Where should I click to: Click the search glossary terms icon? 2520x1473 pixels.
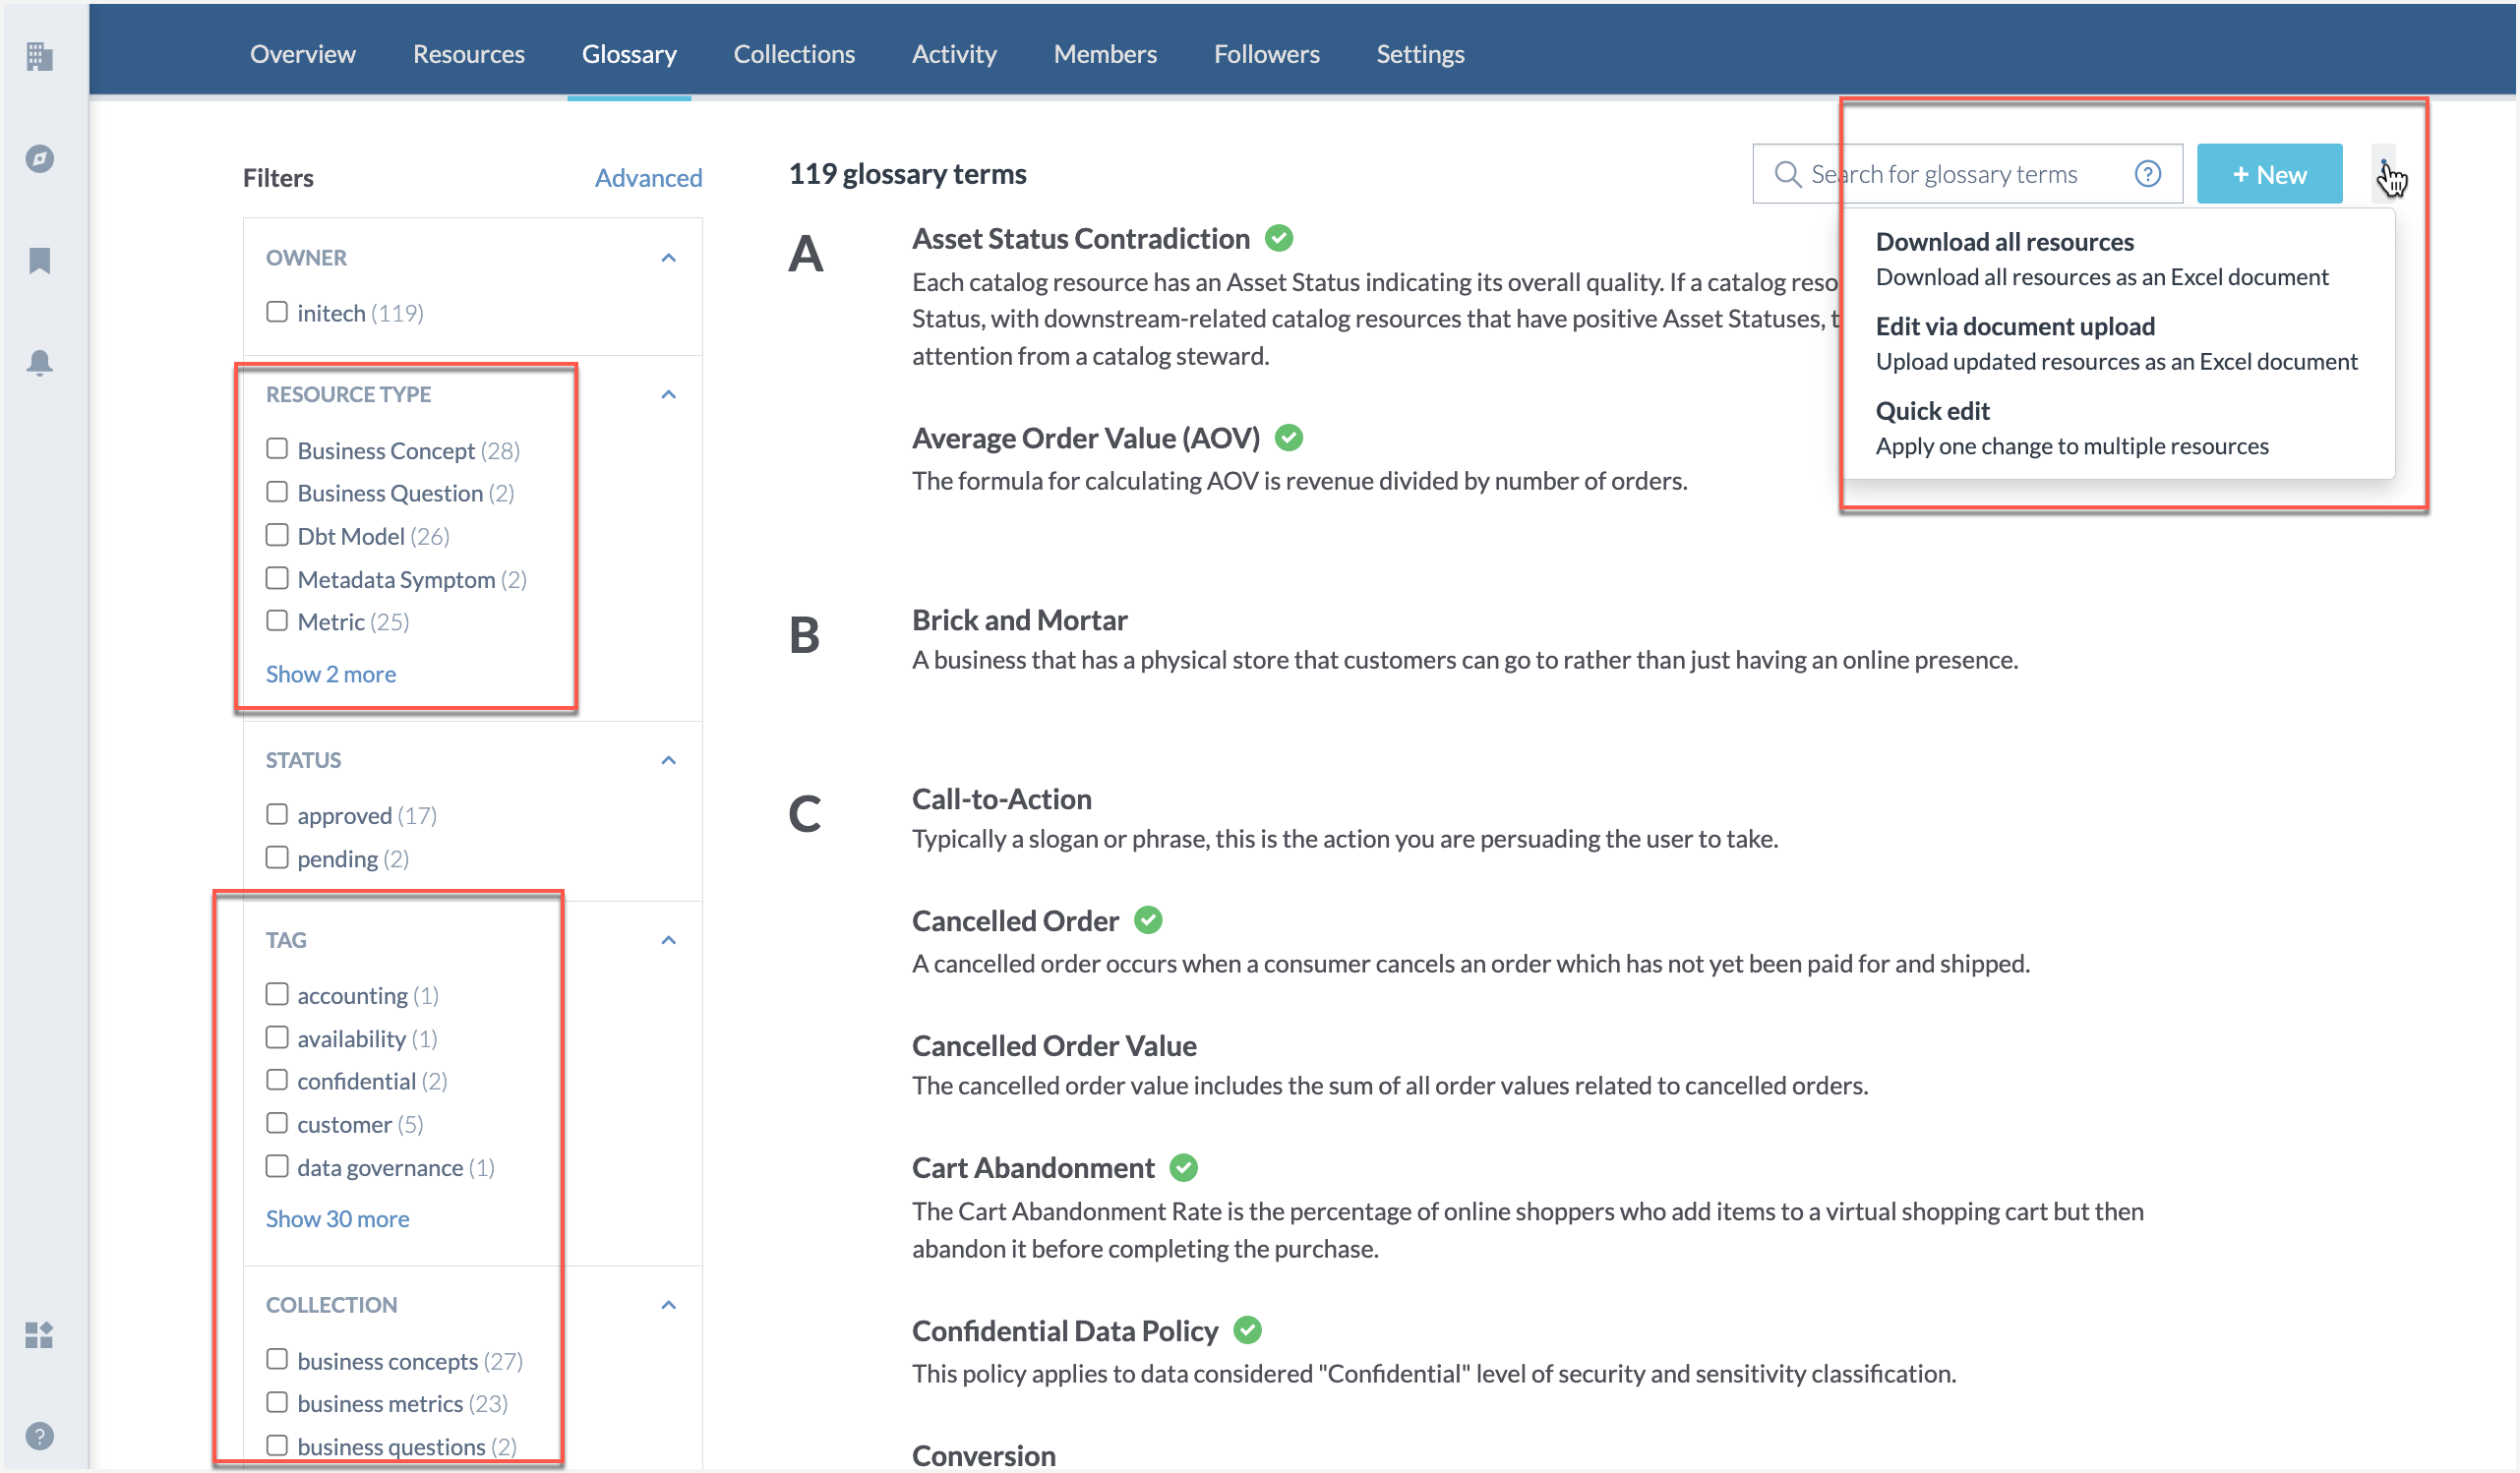1790,174
